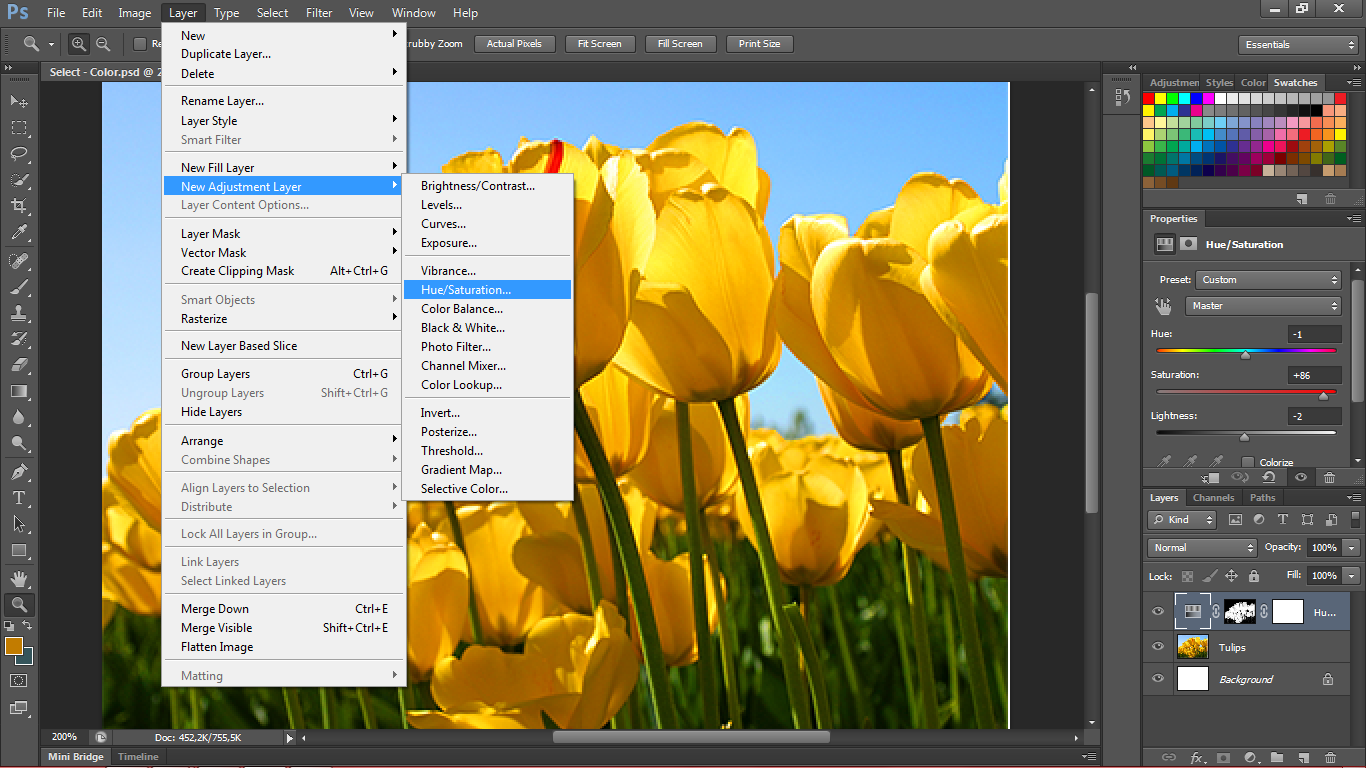Select the Pen tool
1366x768 pixels.
19,471
